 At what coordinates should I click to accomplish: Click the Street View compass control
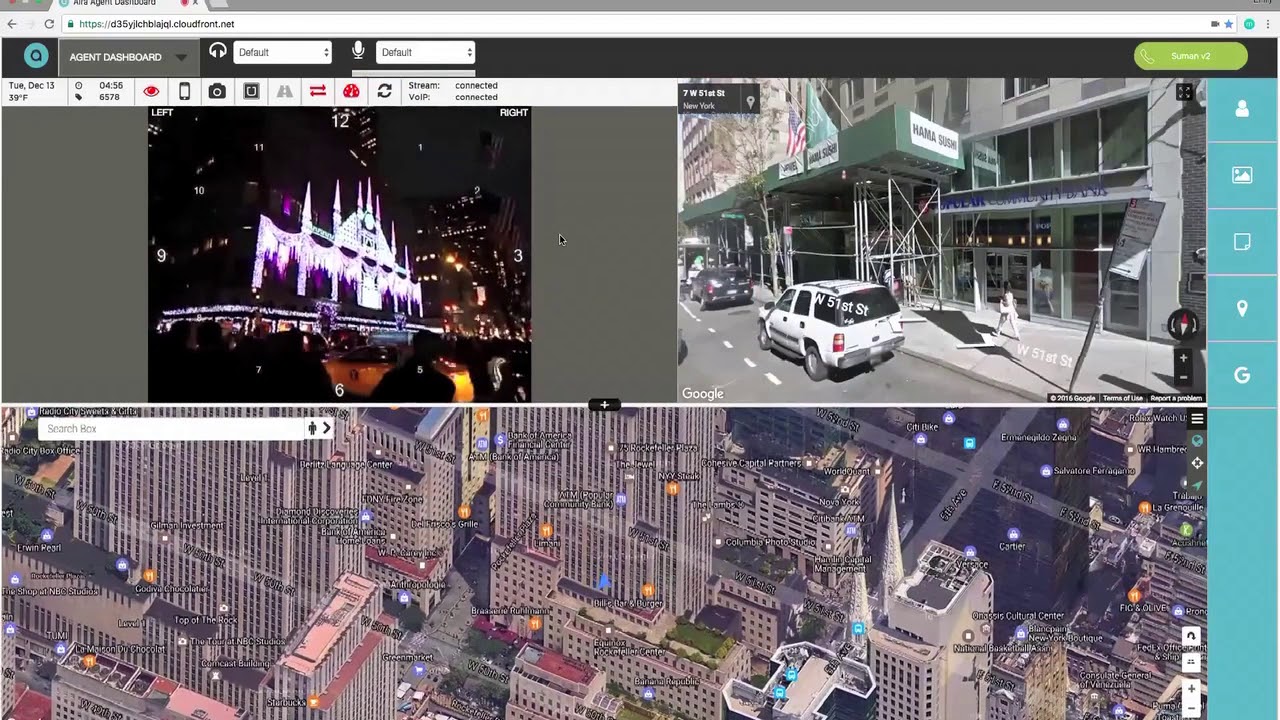click(1183, 324)
